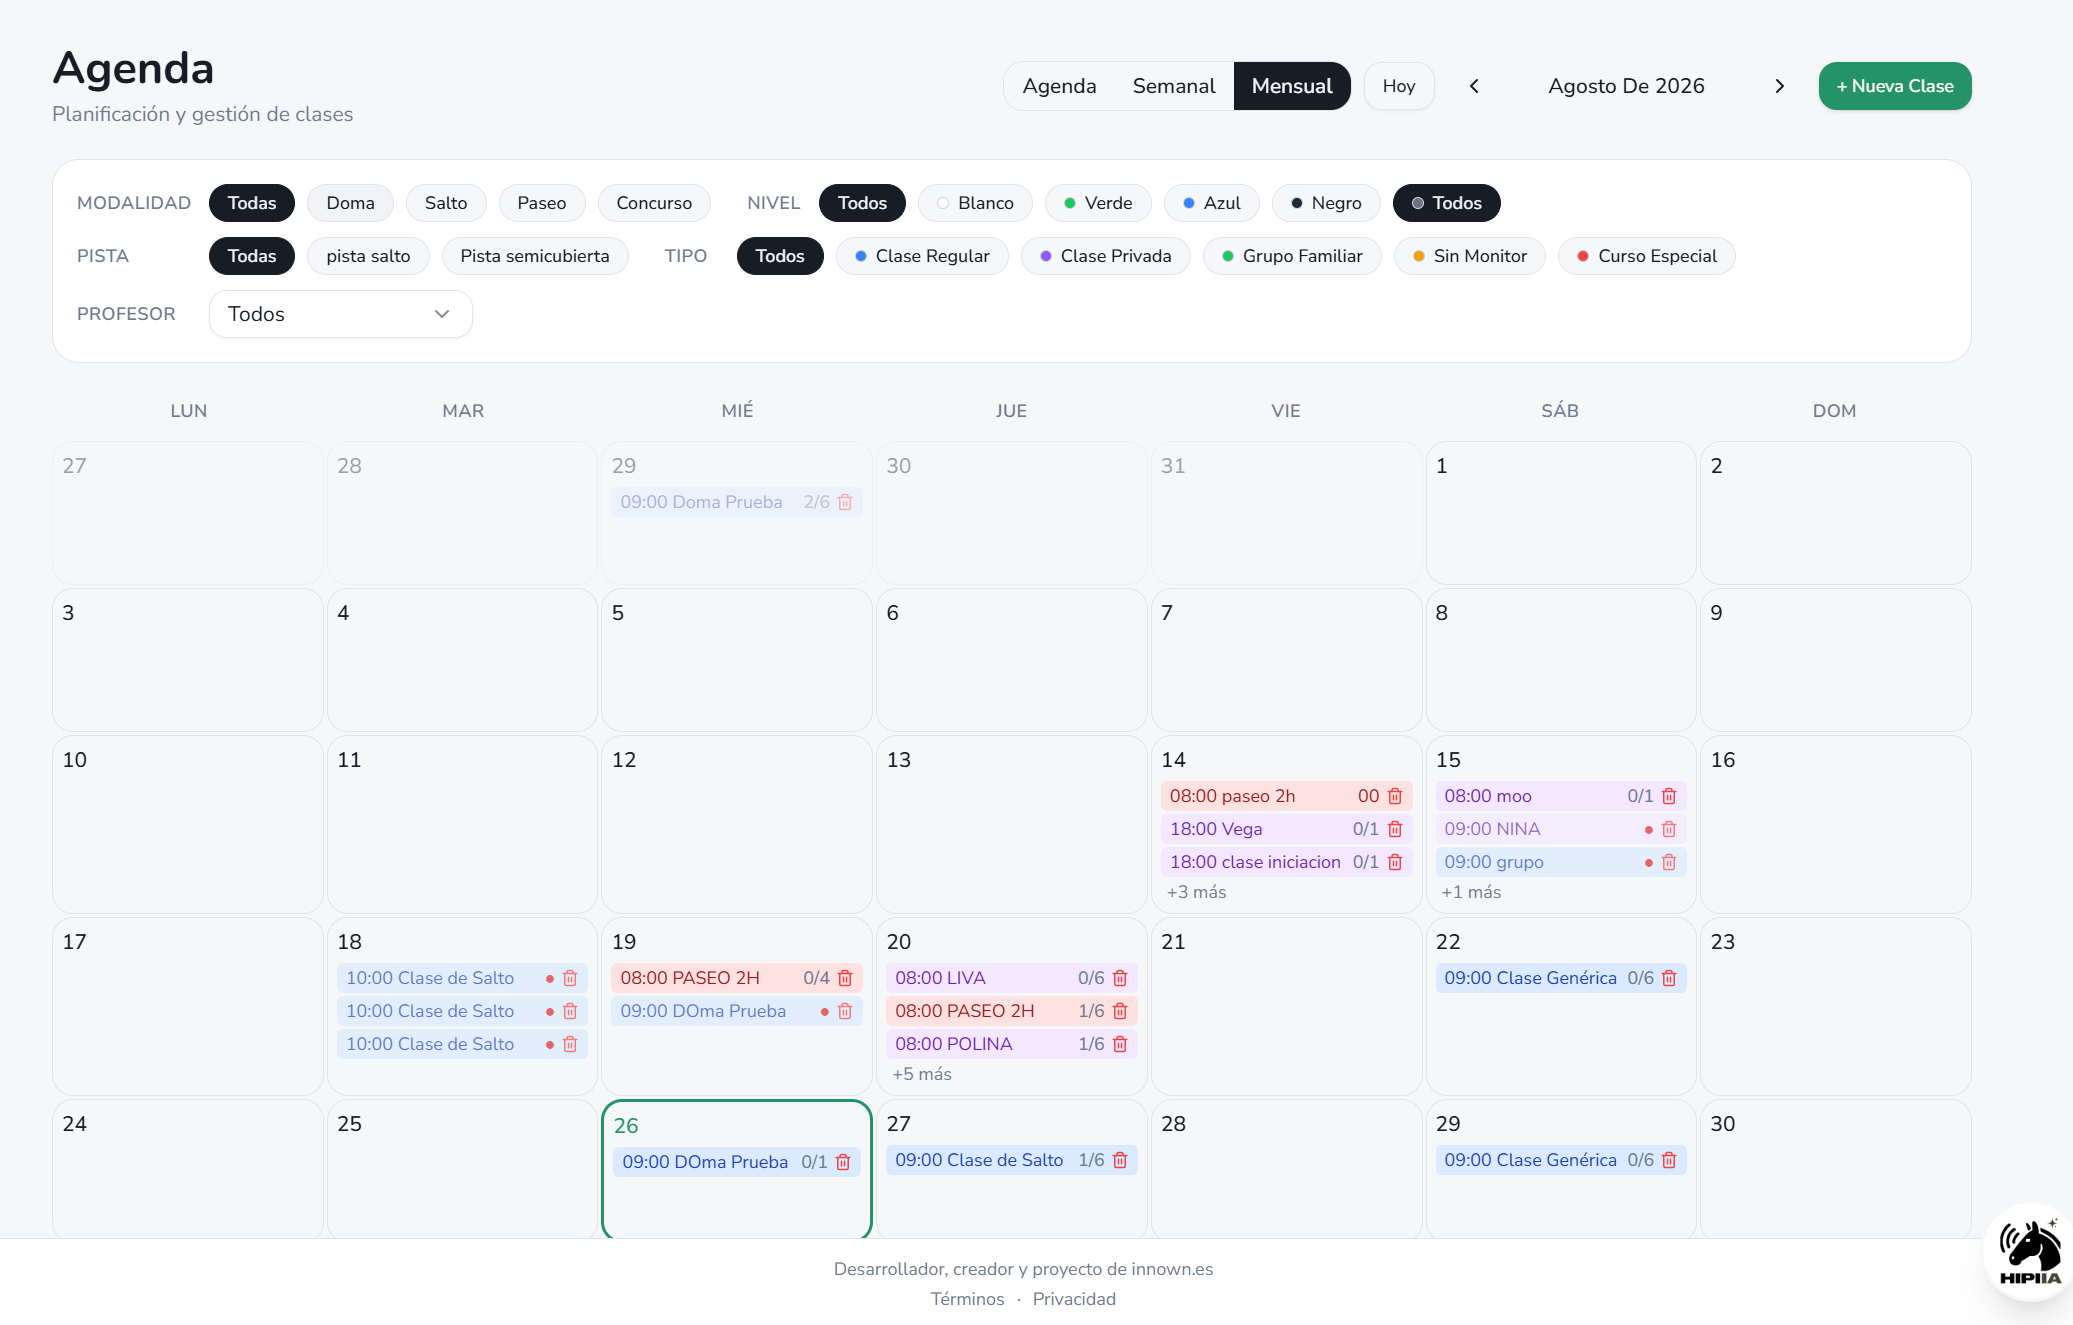Go to next month arrow
This screenshot has width=2073, height=1325.
[x=1779, y=86]
